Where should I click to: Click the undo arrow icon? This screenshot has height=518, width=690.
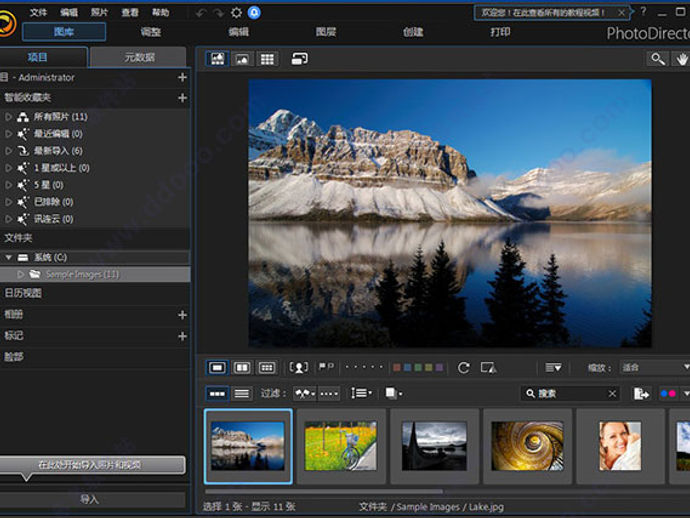tap(201, 13)
